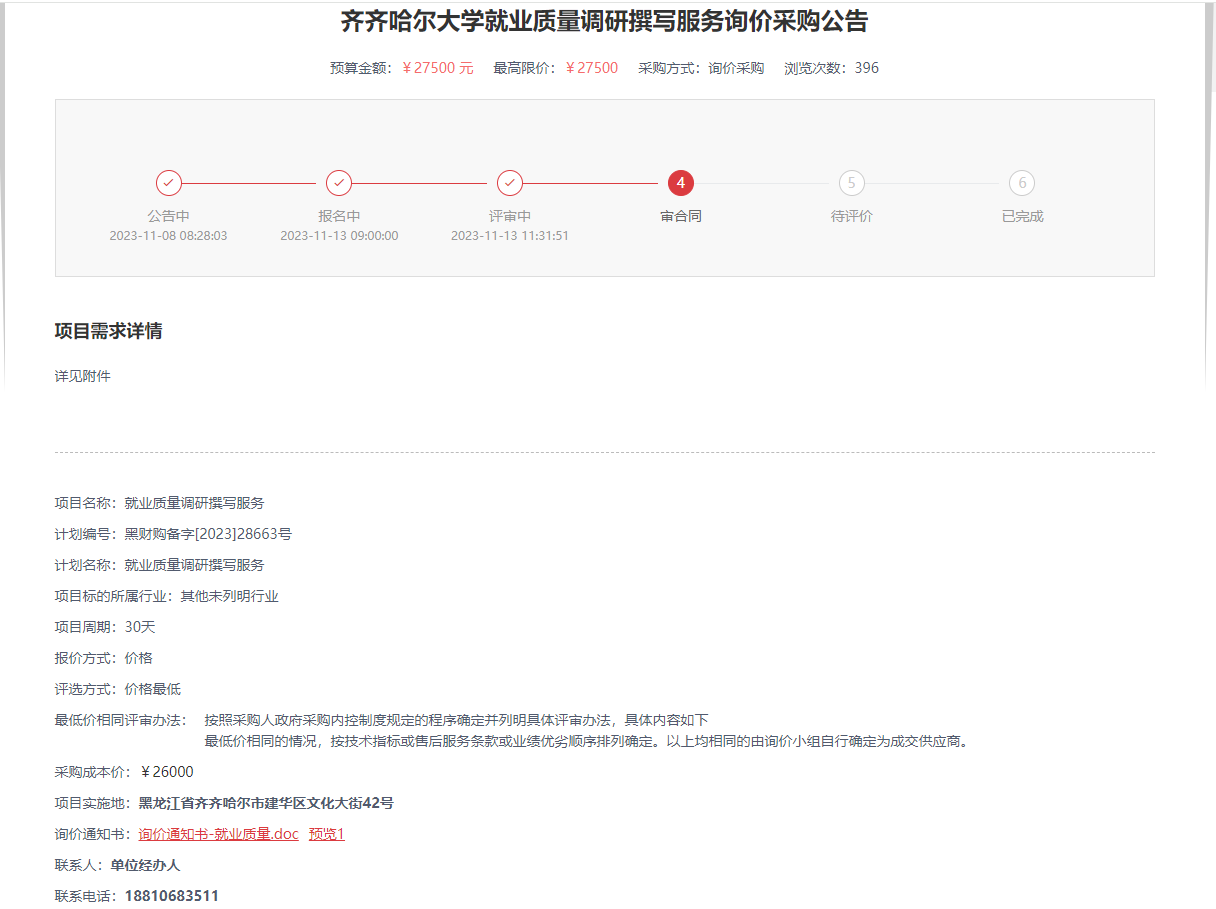Click the red budget amount ¥27500 元
1216x909 pixels.
pyautogui.click(x=438, y=68)
